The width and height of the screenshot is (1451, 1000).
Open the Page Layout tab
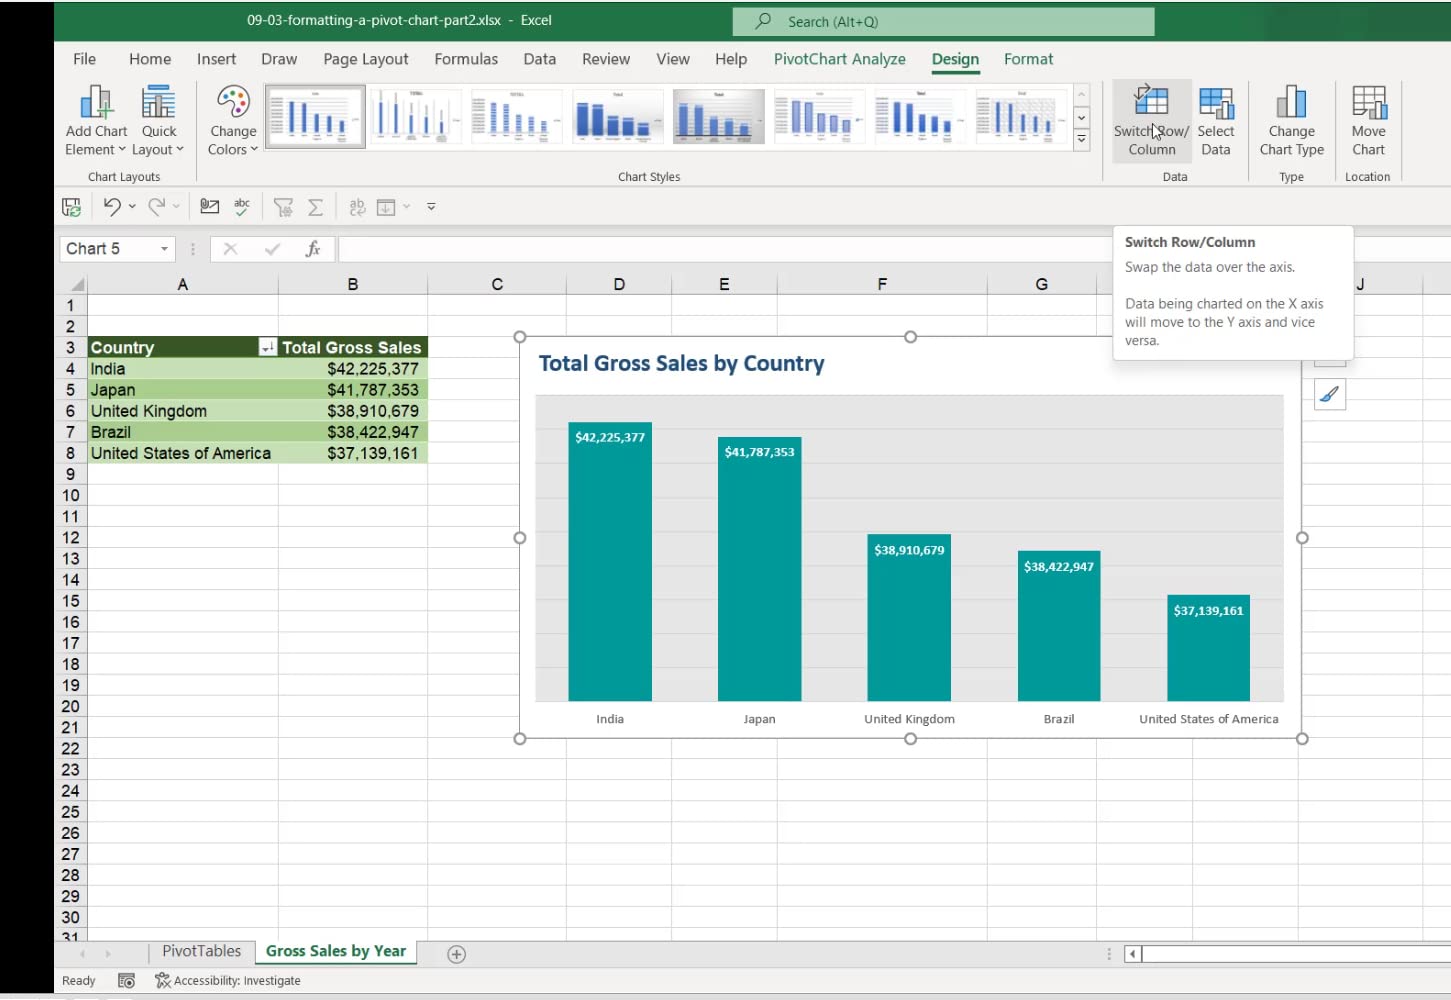coord(366,59)
